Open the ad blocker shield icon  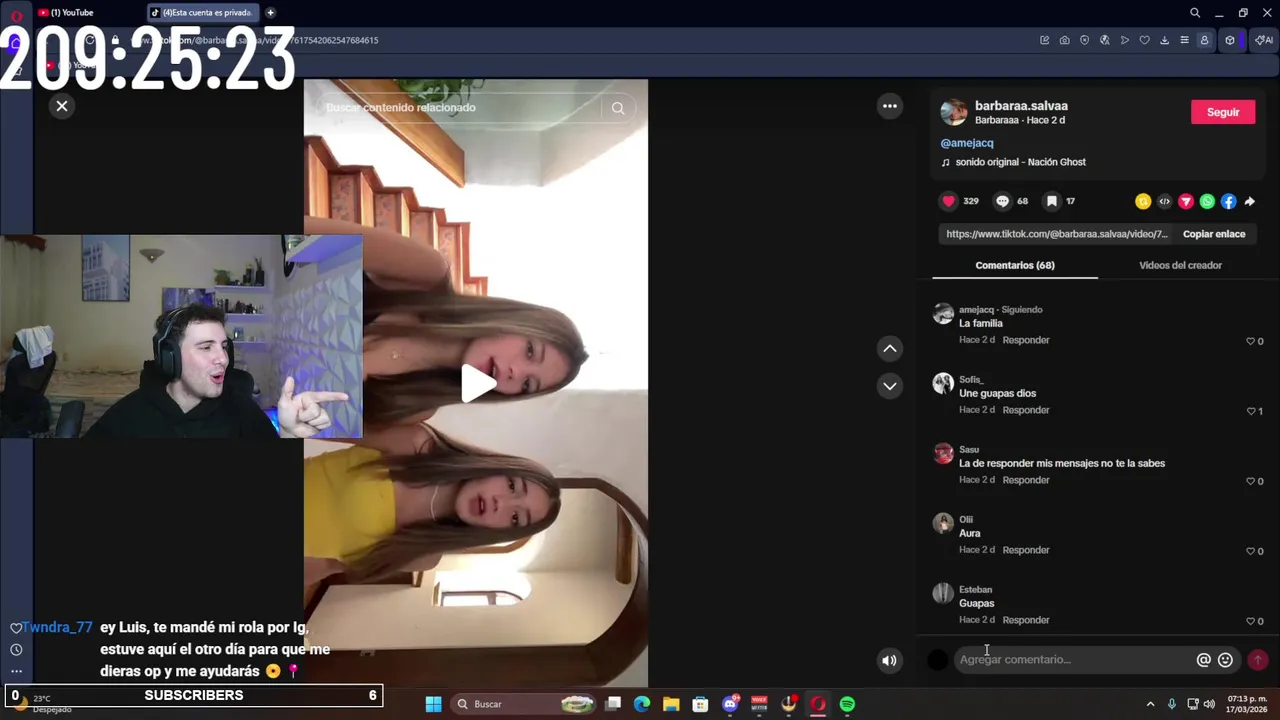tap(1084, 40)
